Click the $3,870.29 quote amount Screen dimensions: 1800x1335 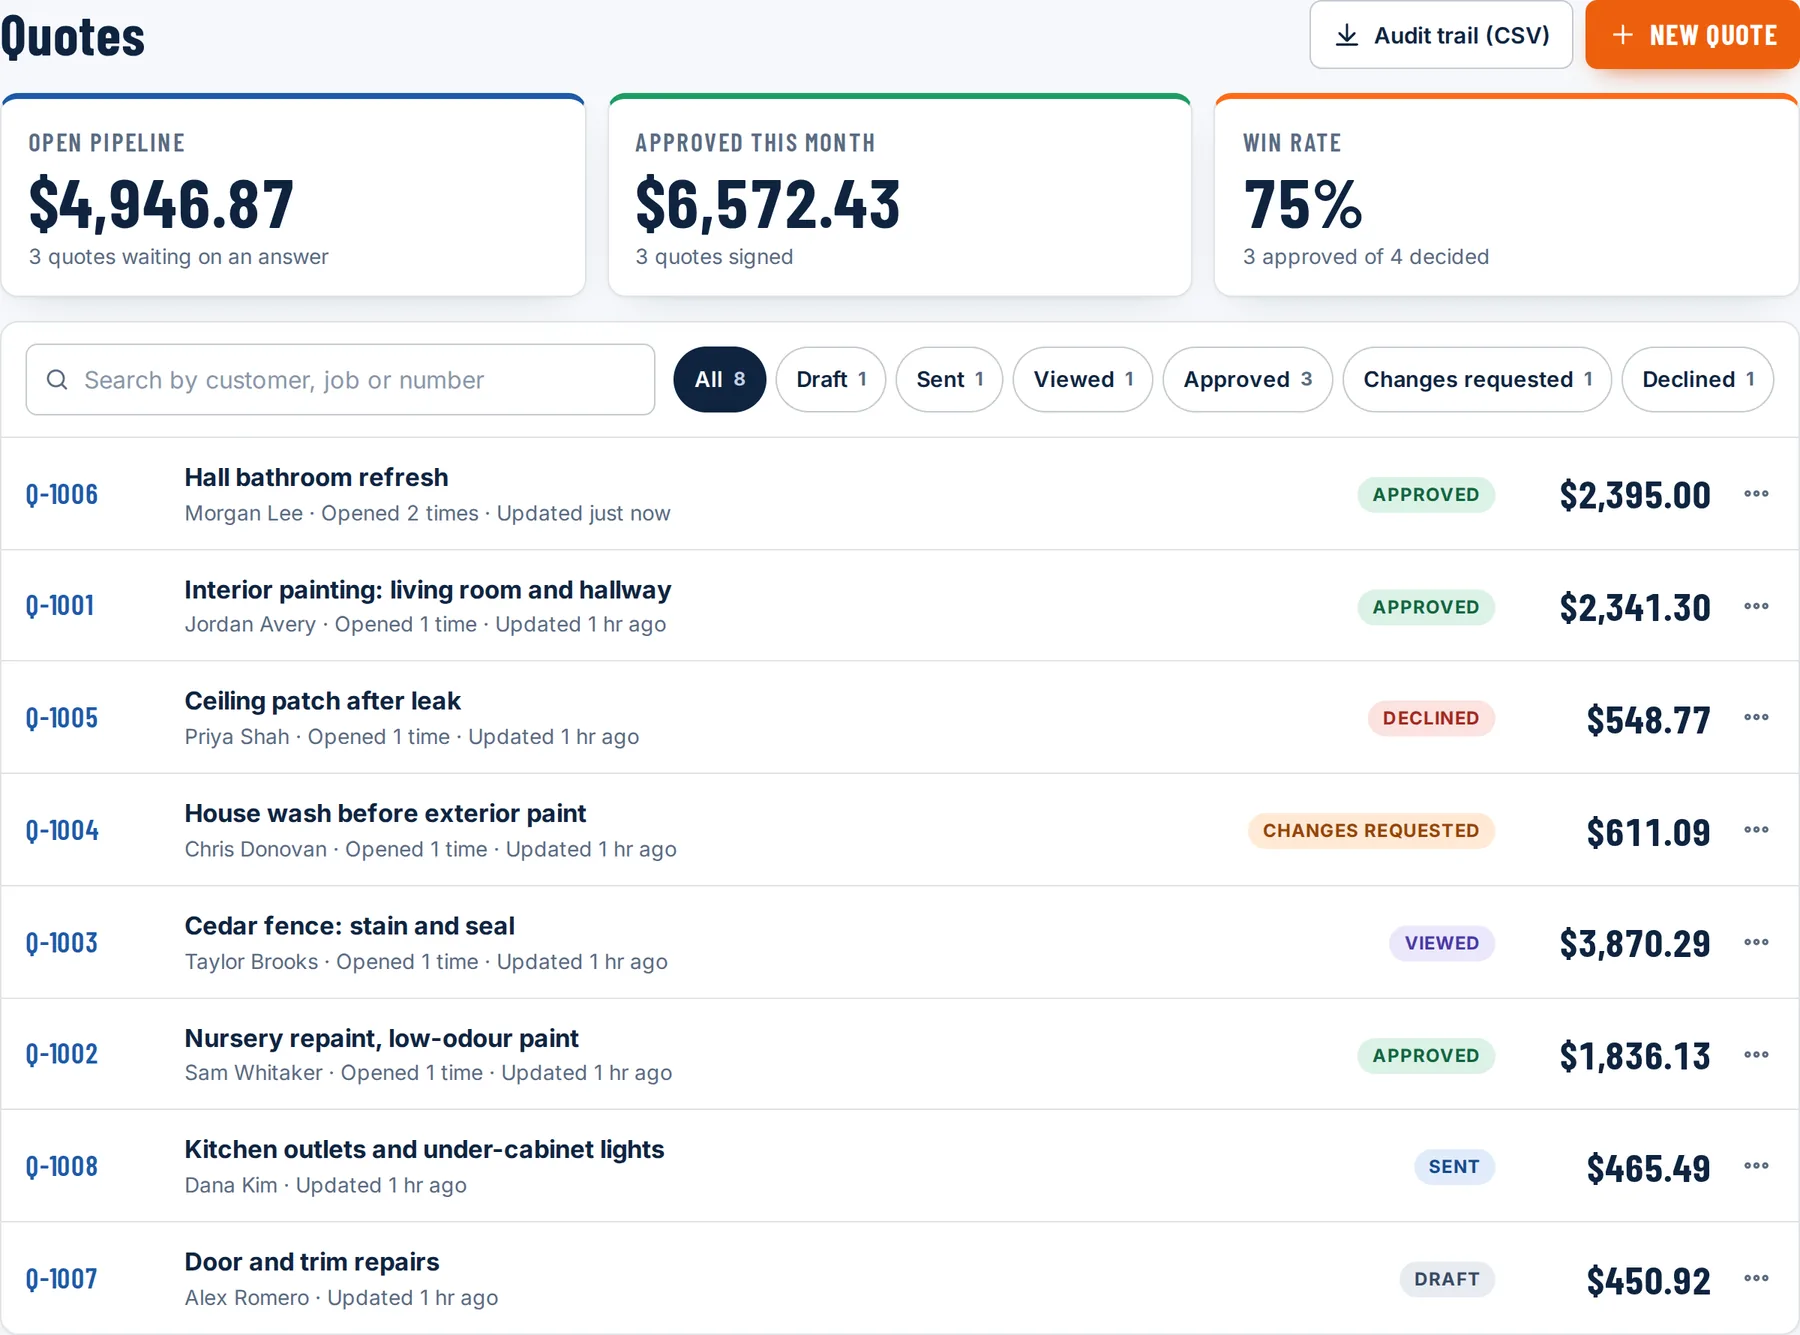(1635, 943)
